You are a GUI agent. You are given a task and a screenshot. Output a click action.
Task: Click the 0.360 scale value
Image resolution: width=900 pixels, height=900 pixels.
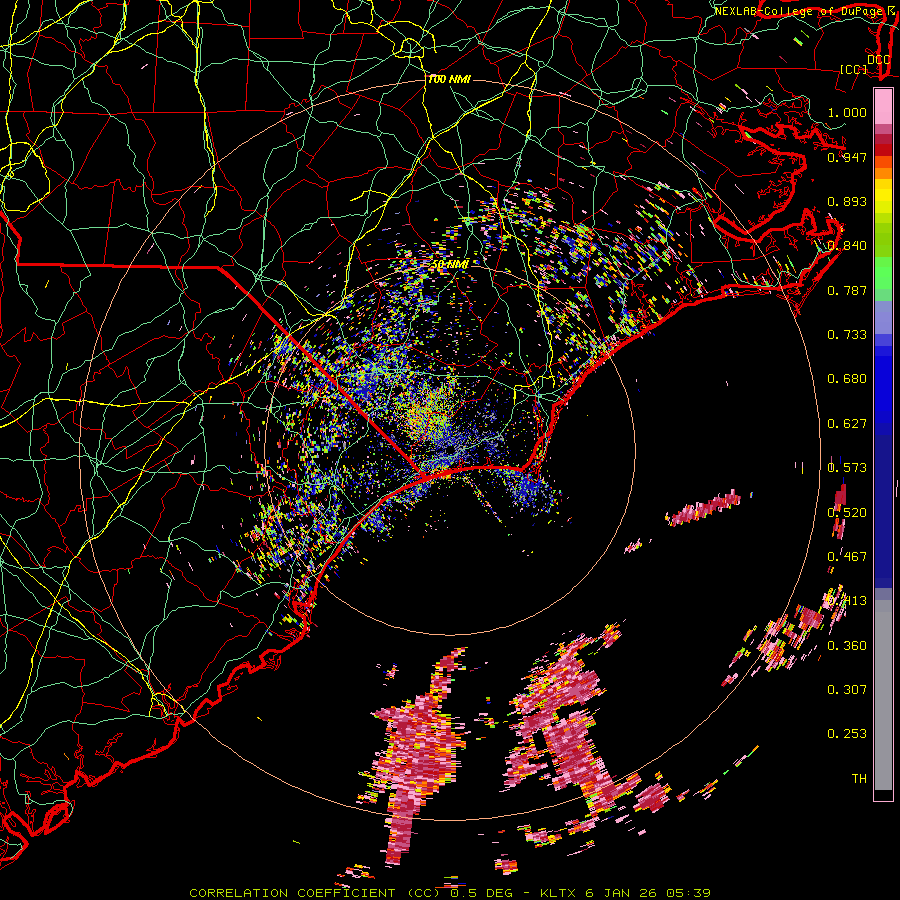pos(847,646)
